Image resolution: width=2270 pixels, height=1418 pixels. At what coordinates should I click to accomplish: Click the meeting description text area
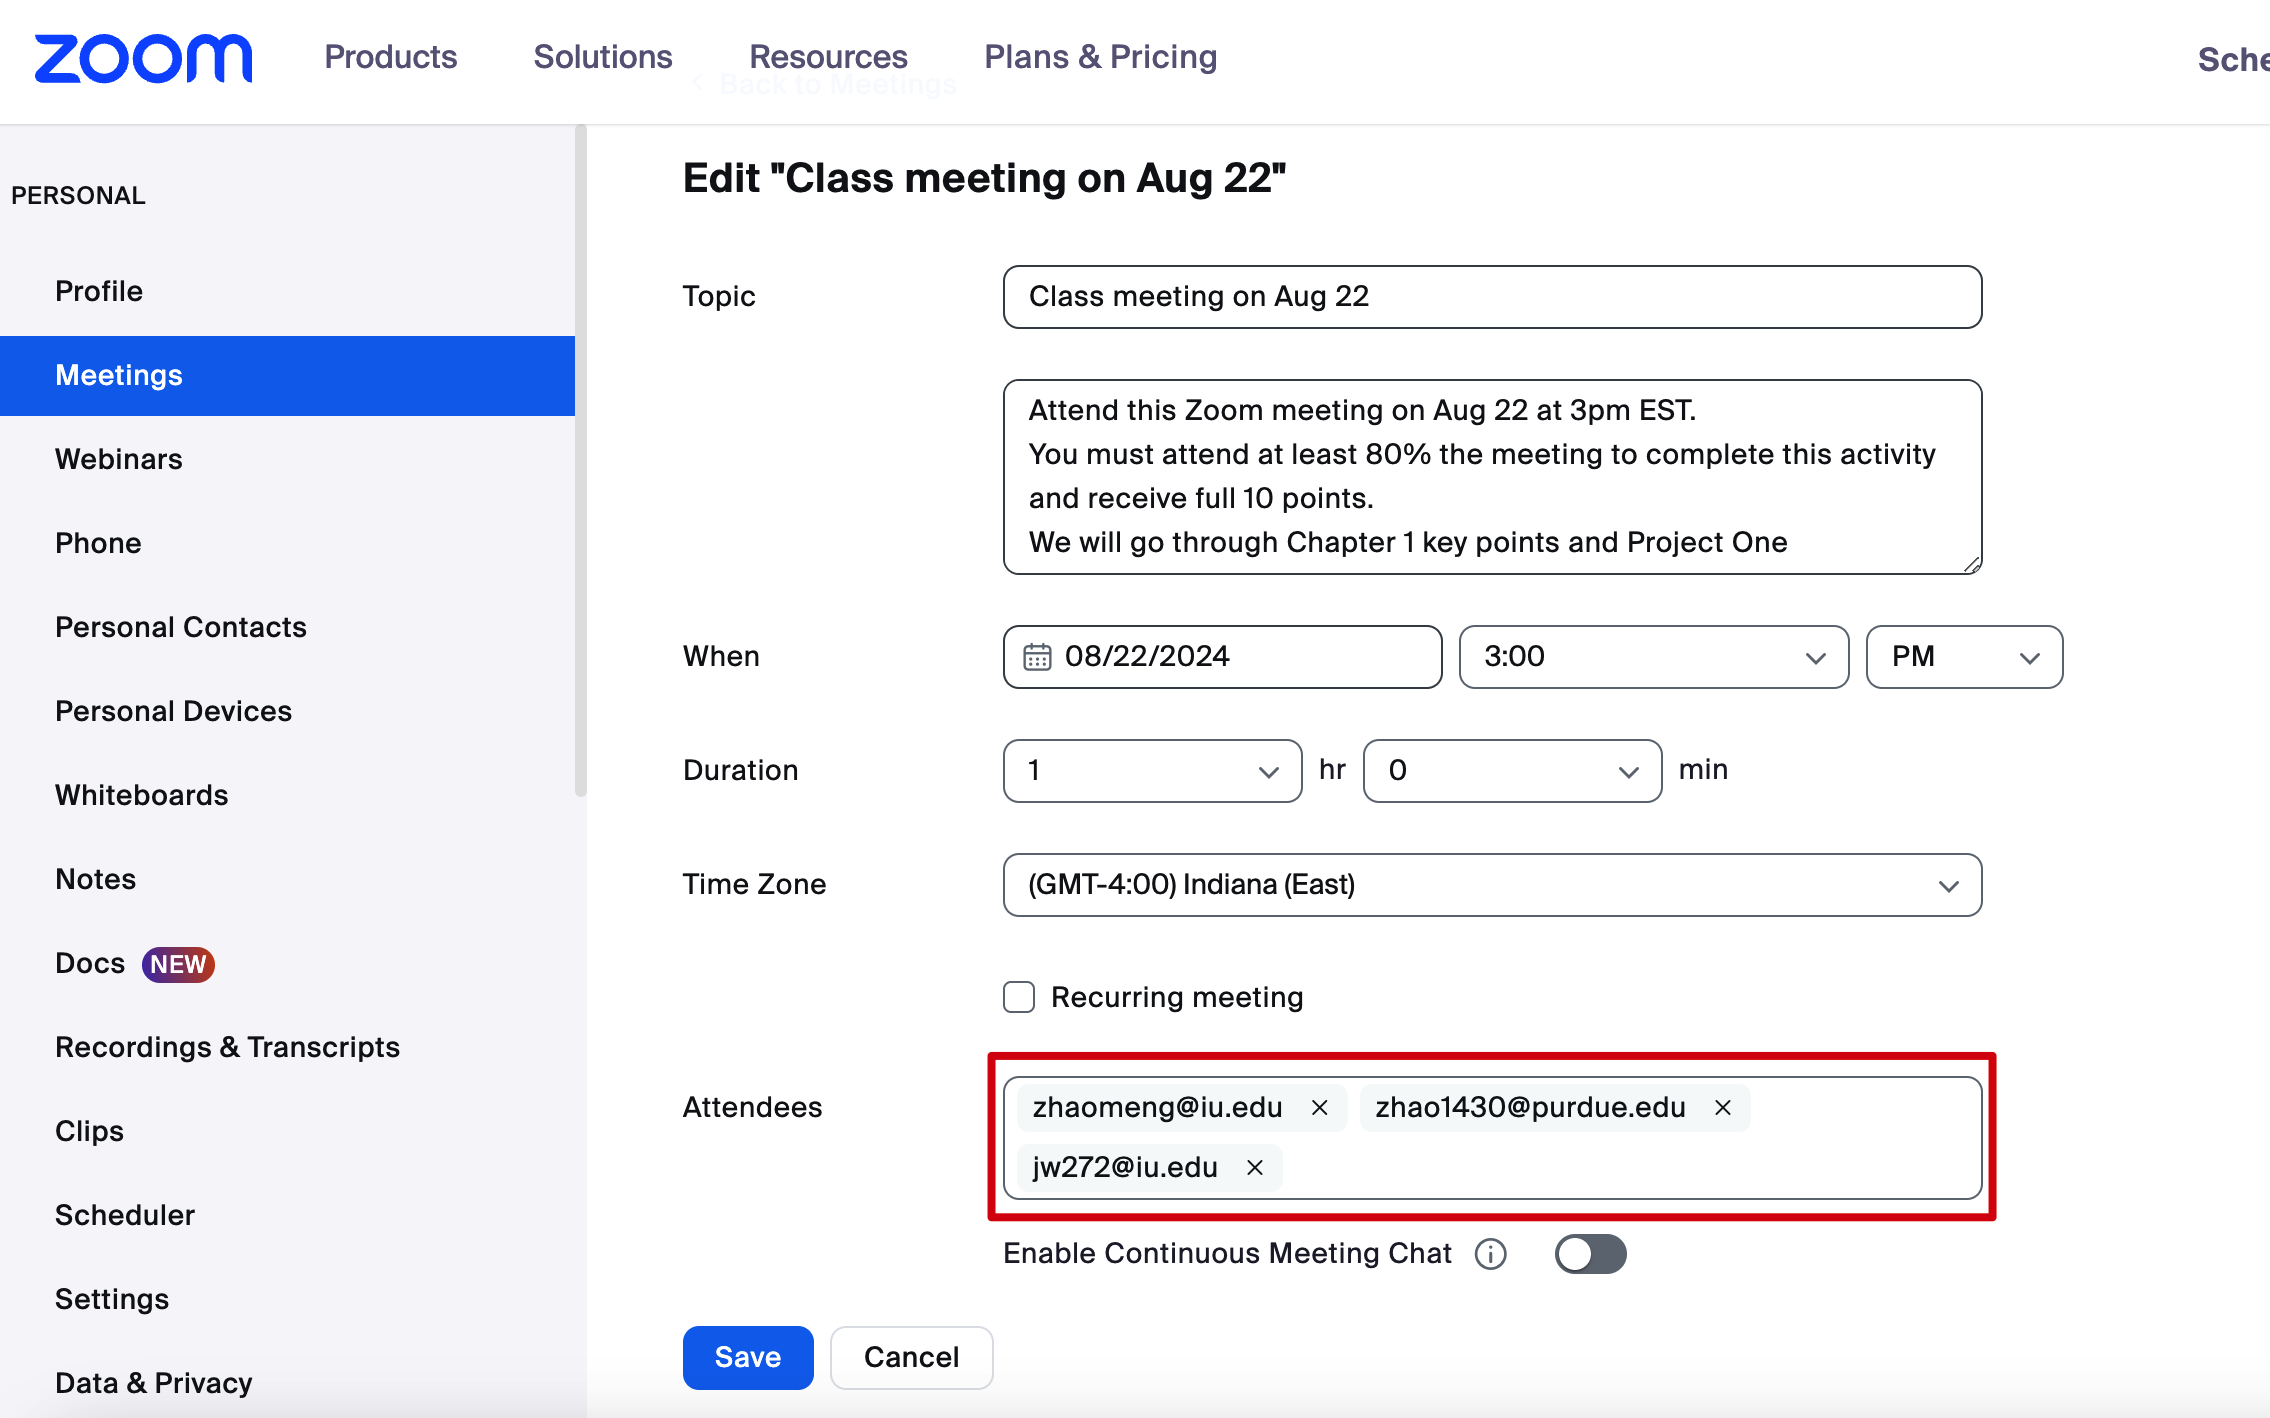(x=1492, y=477)
